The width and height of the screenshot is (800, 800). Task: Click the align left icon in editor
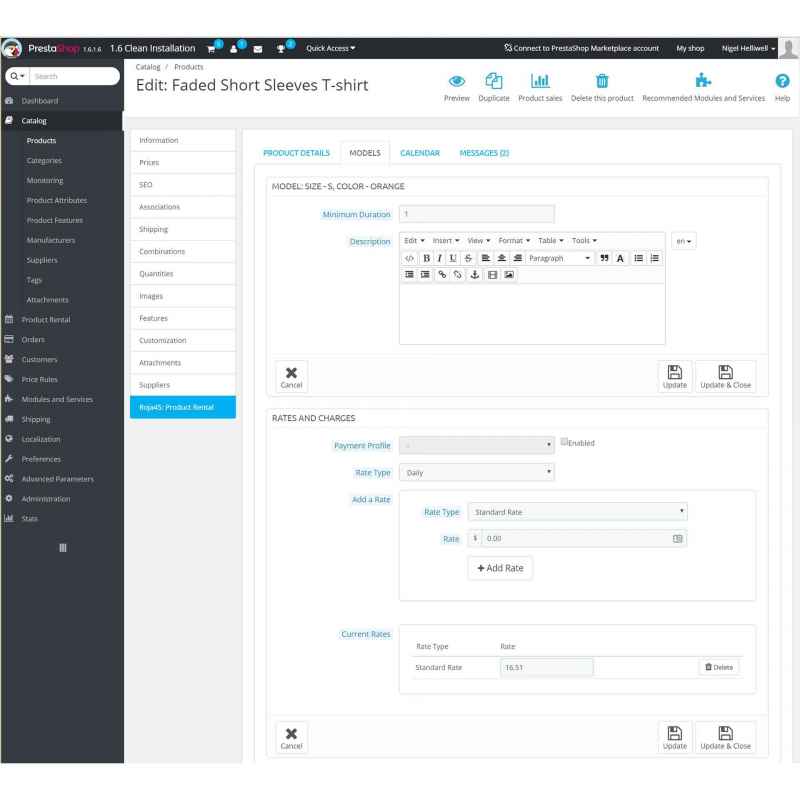click(486, 258)
